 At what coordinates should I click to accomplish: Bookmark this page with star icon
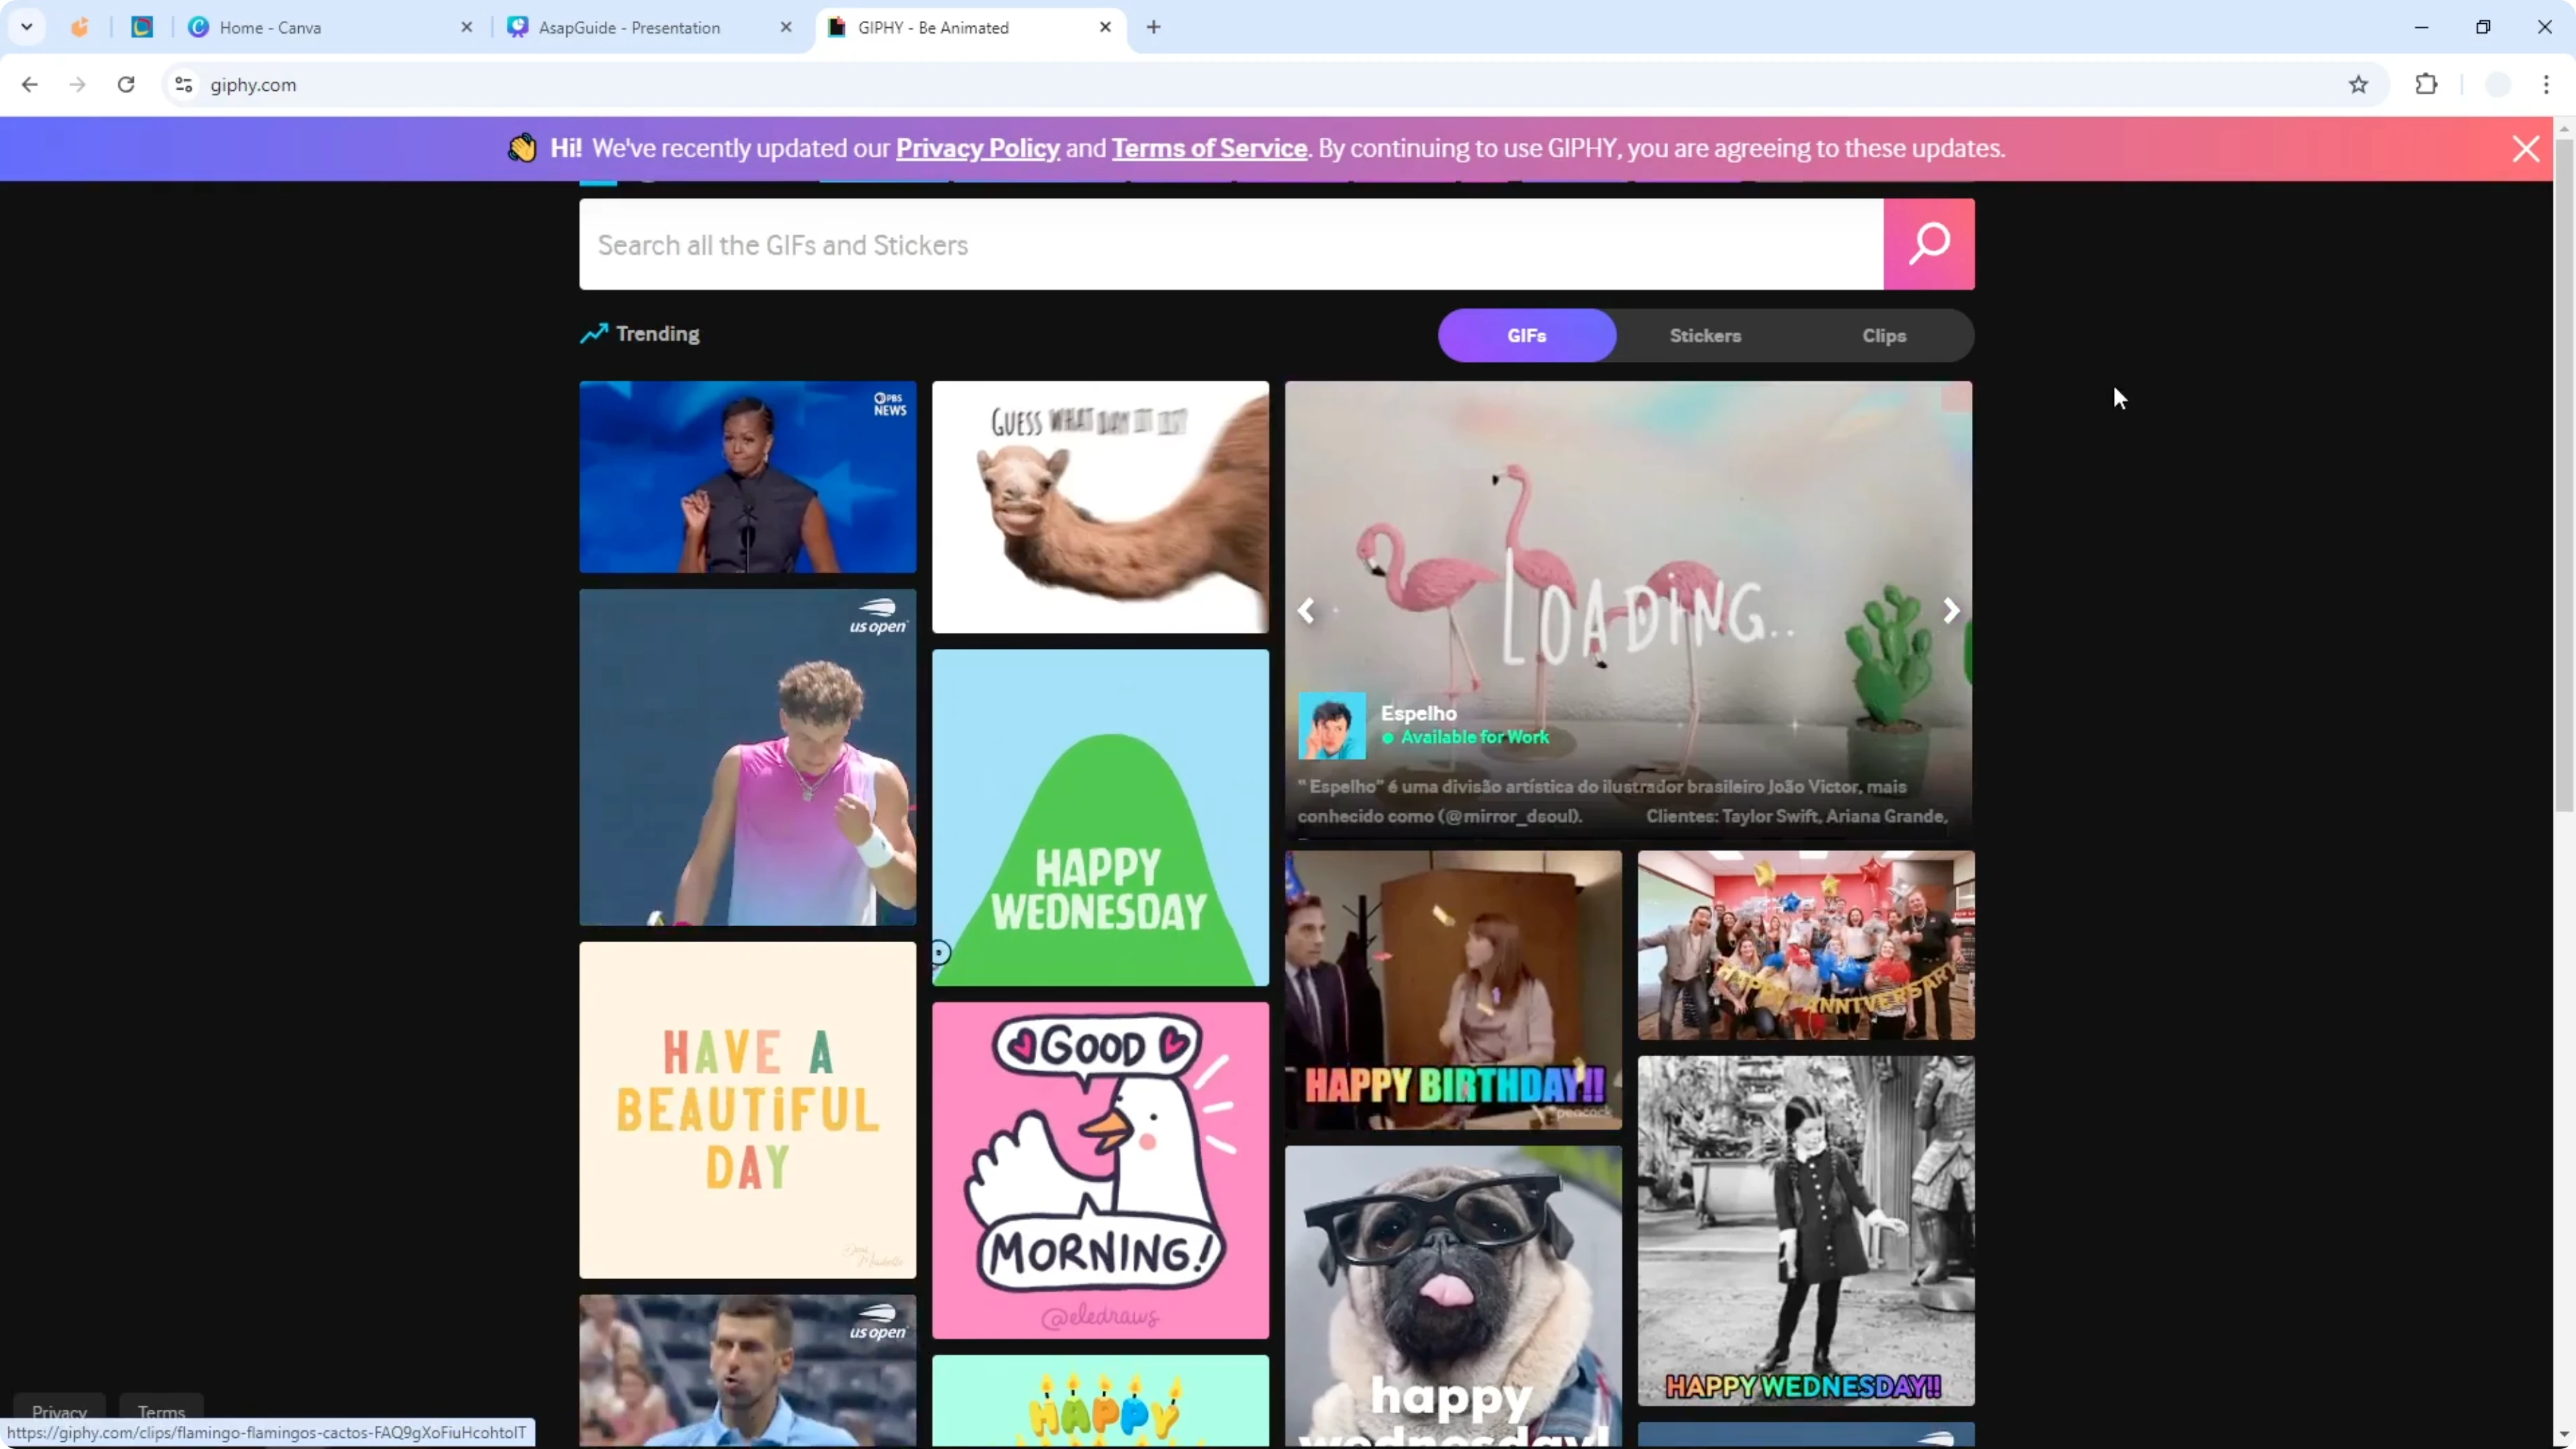pyautogui.click(x=2358, y=85)
